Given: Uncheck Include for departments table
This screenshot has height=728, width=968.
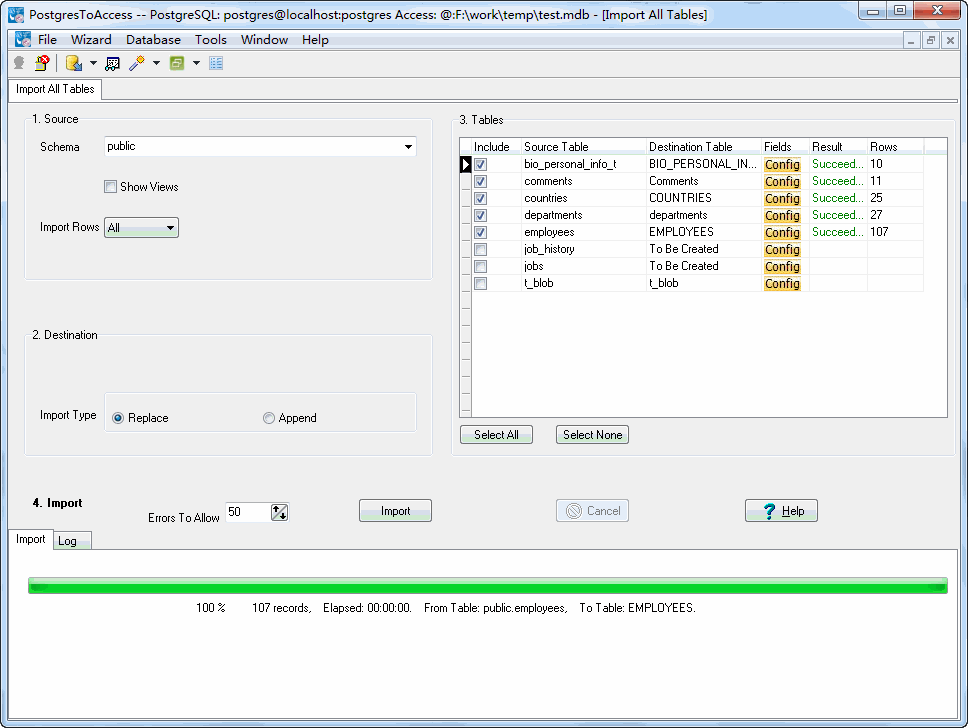Looking at the screenshot, I should 480,215.
